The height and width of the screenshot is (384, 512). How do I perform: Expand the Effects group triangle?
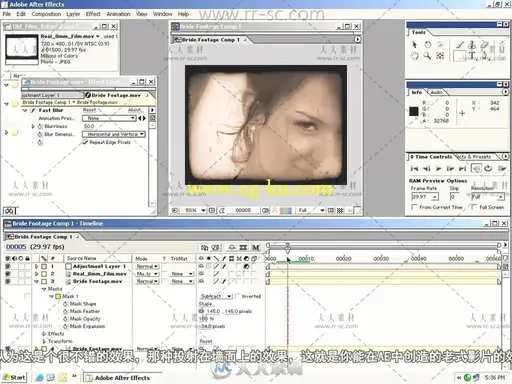pos(44,334)
